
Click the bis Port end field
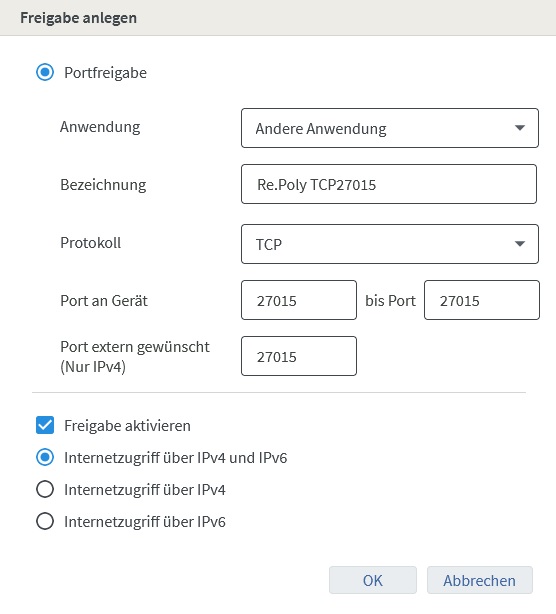coord(482,300)
